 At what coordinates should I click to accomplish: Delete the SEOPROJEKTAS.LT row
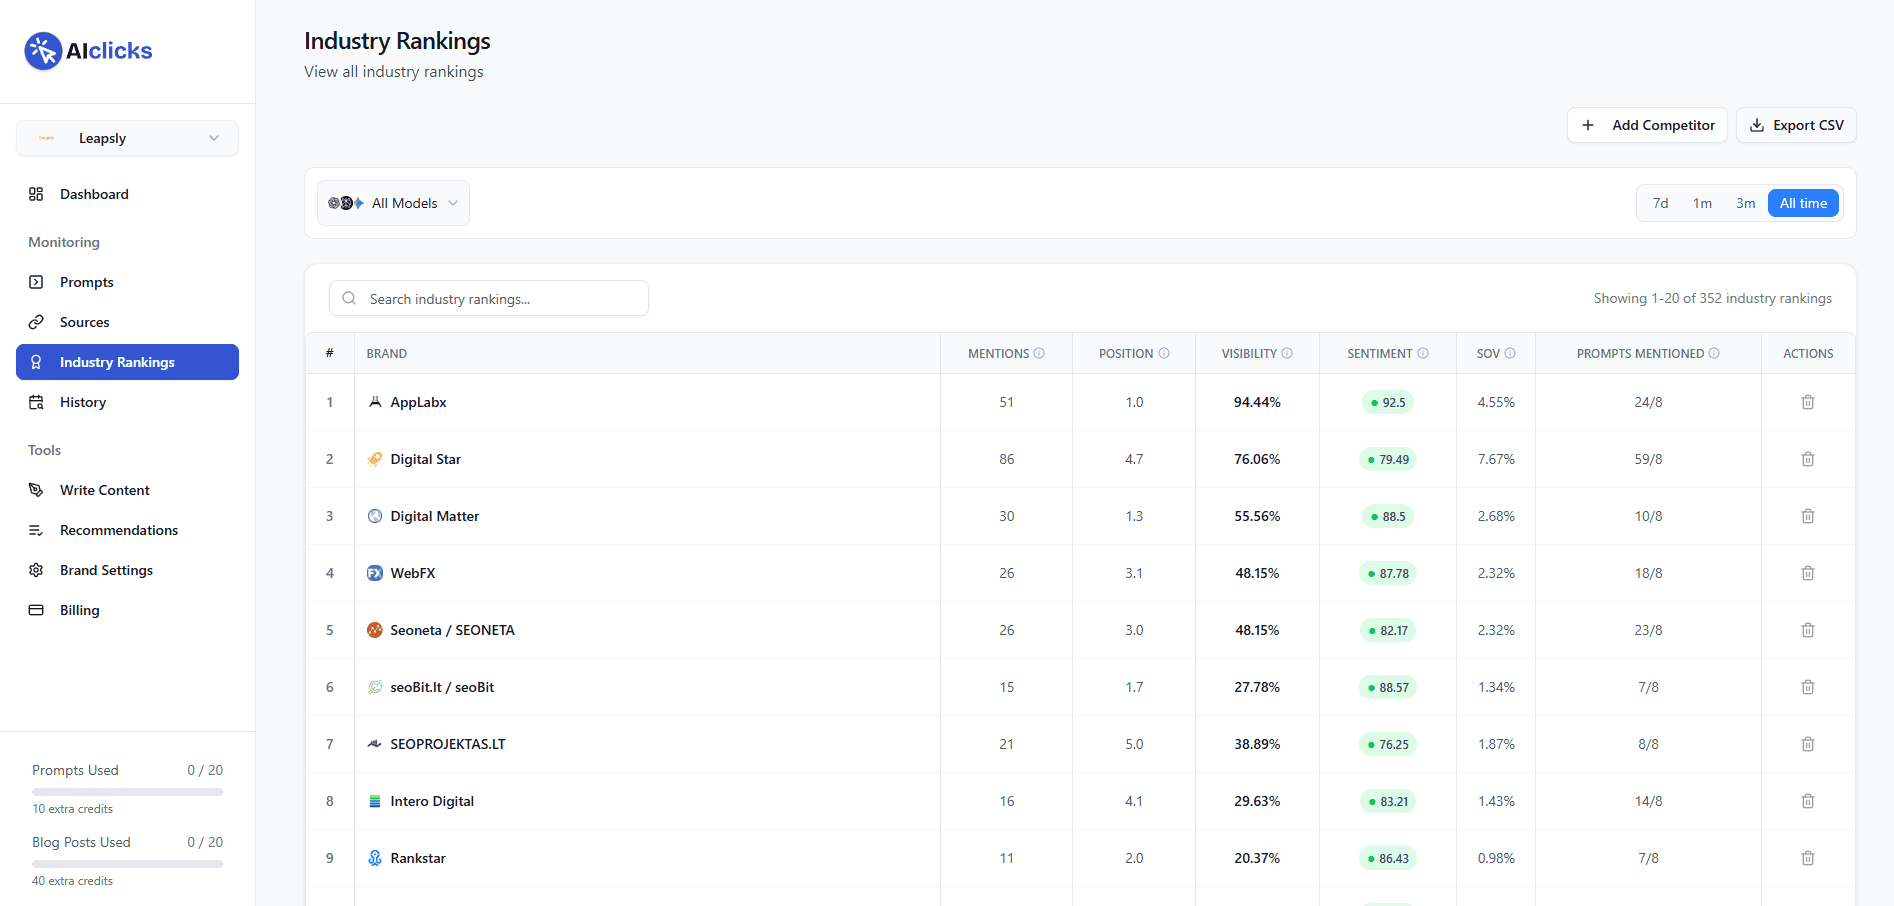click(x=1808, y=744)
